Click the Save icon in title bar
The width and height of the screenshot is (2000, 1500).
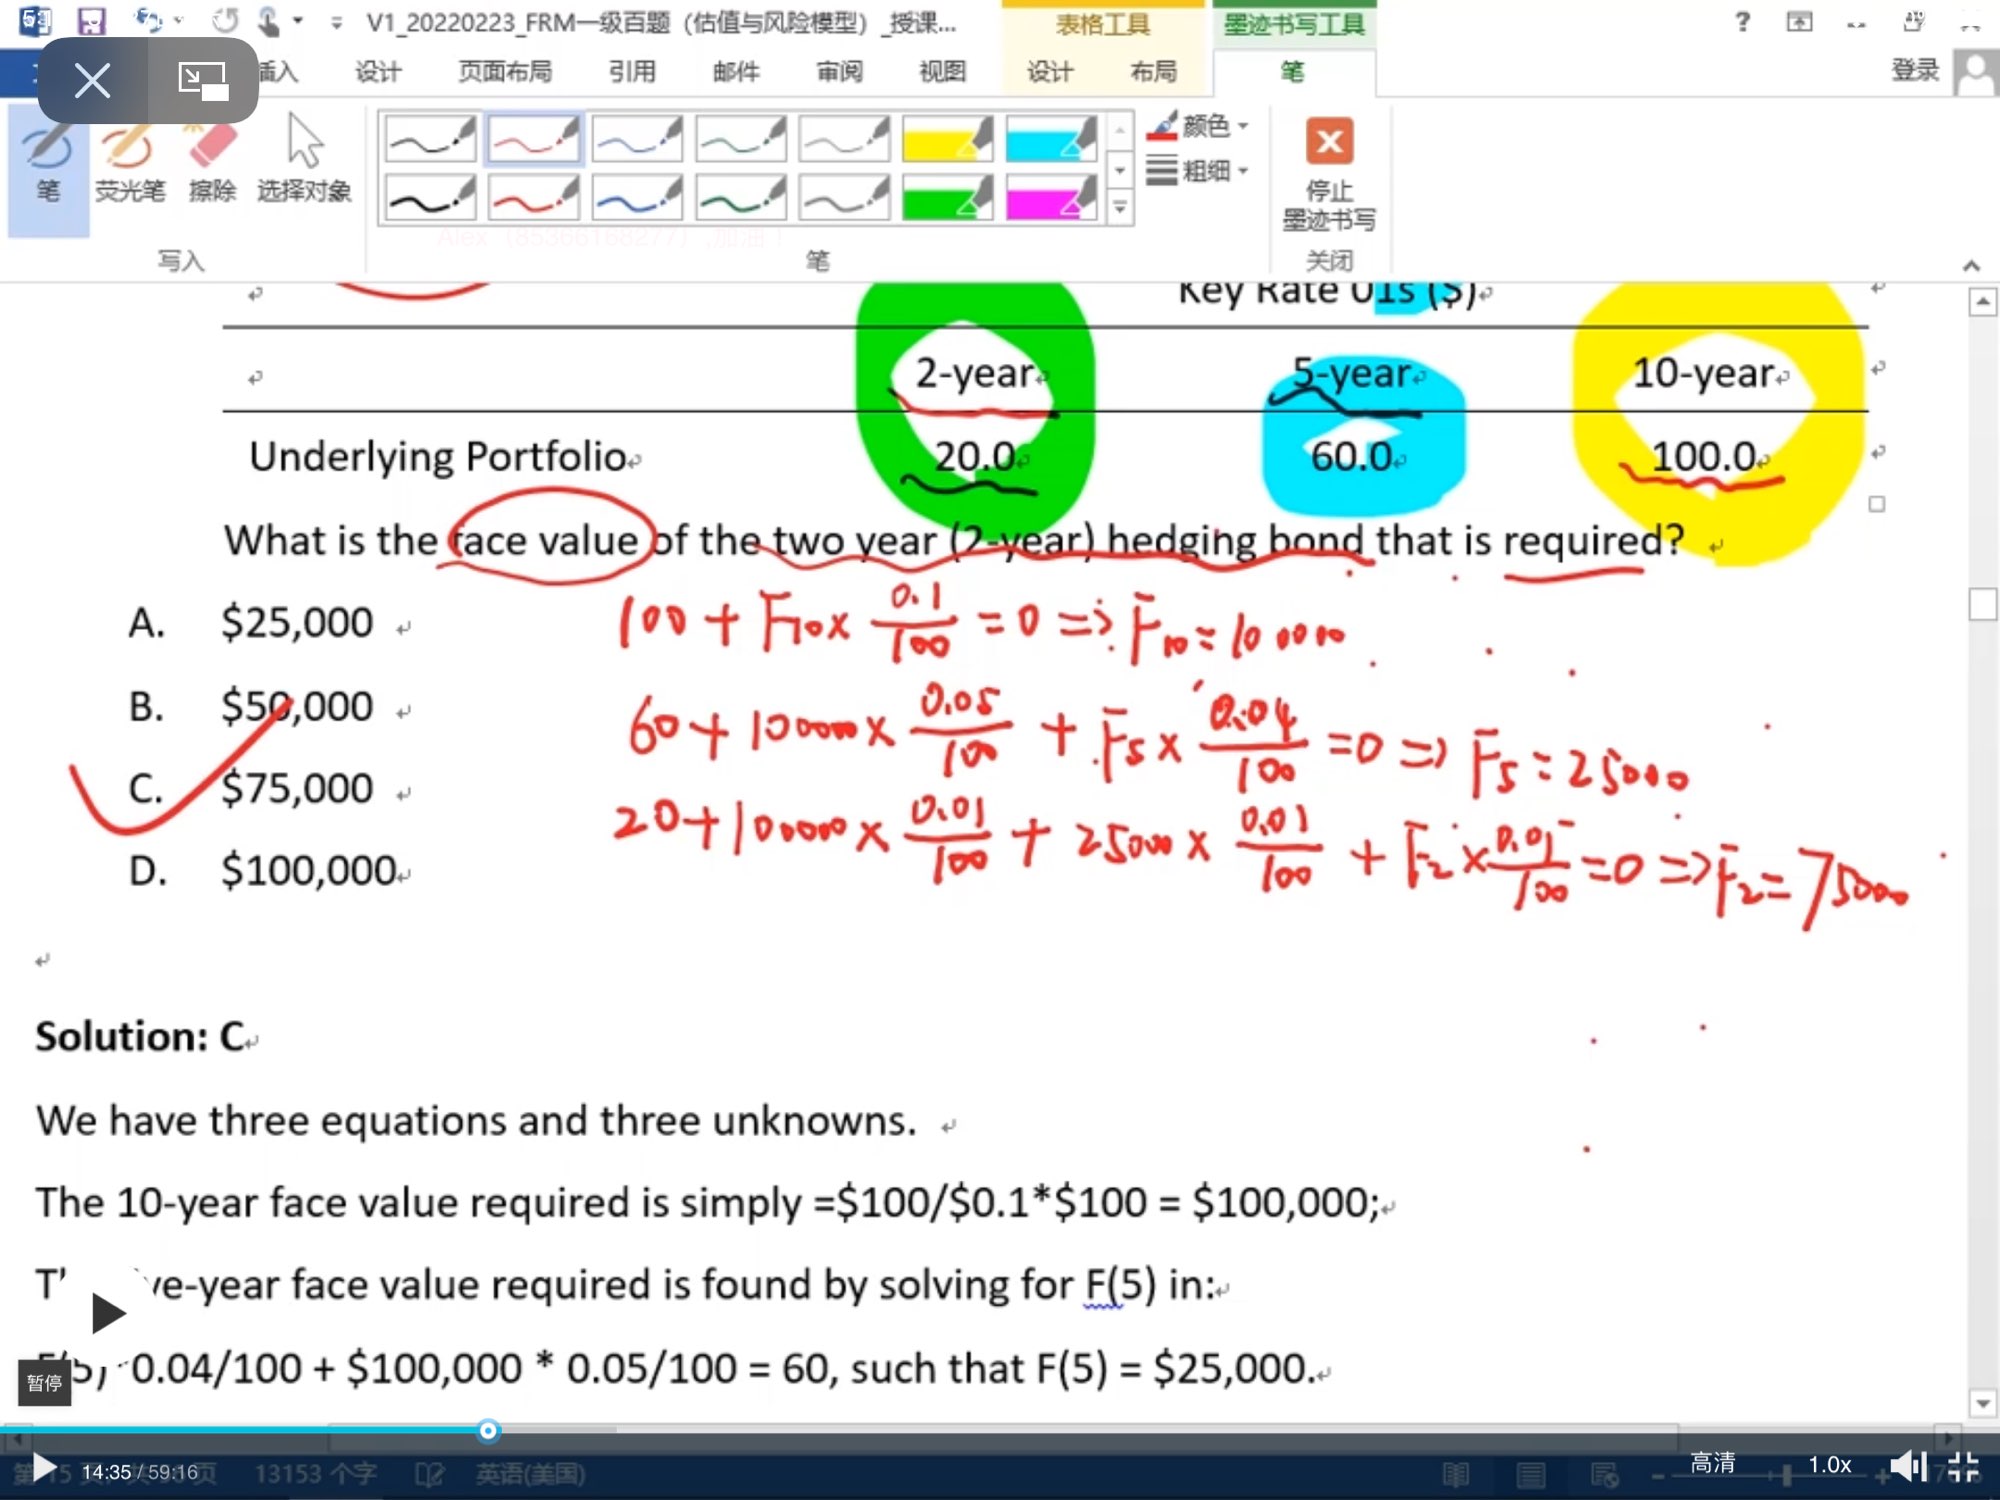91,21
